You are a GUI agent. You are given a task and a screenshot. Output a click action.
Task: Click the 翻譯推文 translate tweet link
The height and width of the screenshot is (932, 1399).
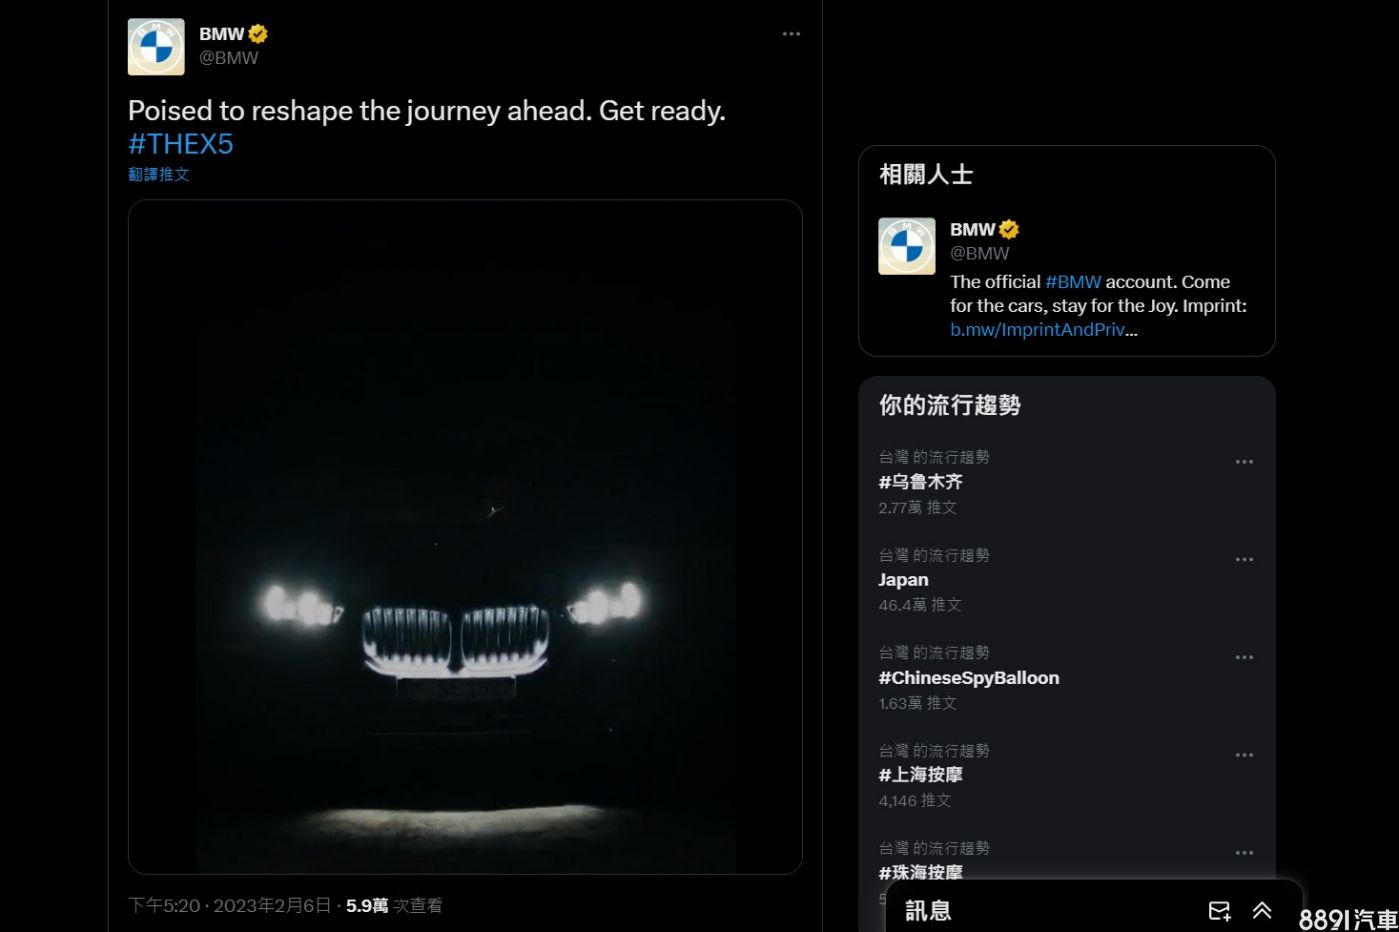pos(159,174)
